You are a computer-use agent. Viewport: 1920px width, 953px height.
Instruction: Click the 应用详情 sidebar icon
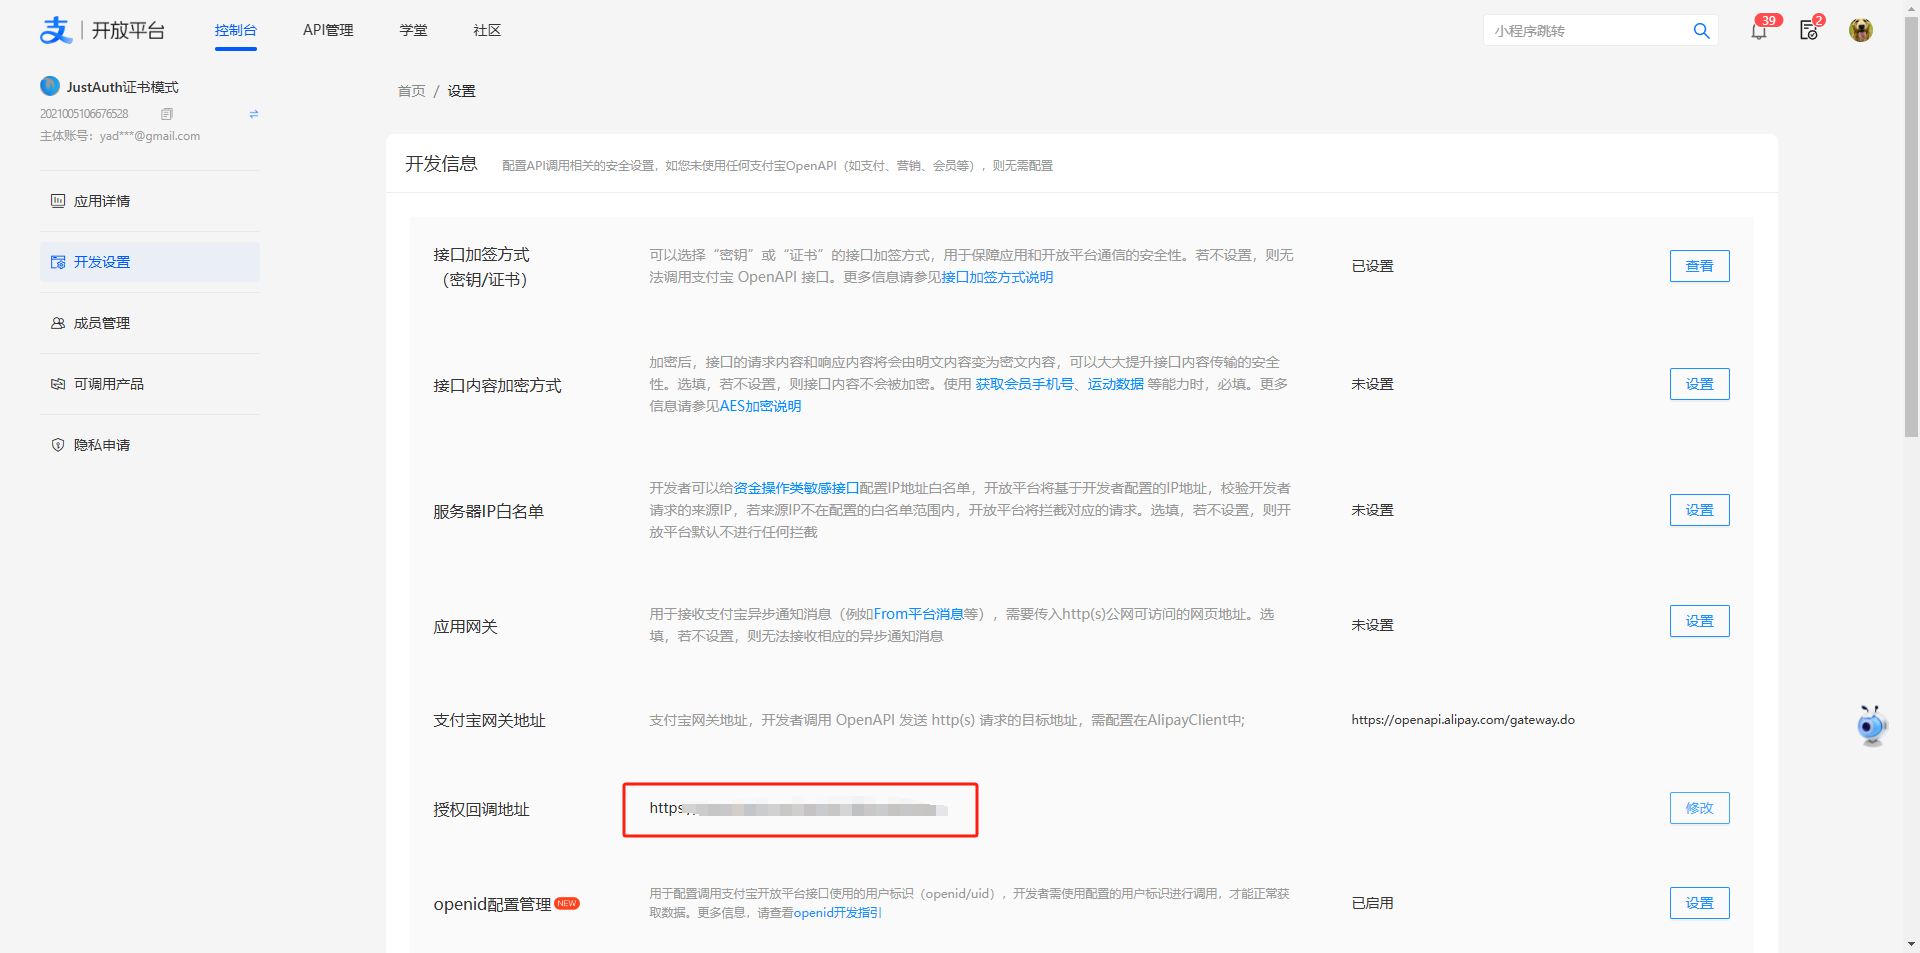(58, 201)
